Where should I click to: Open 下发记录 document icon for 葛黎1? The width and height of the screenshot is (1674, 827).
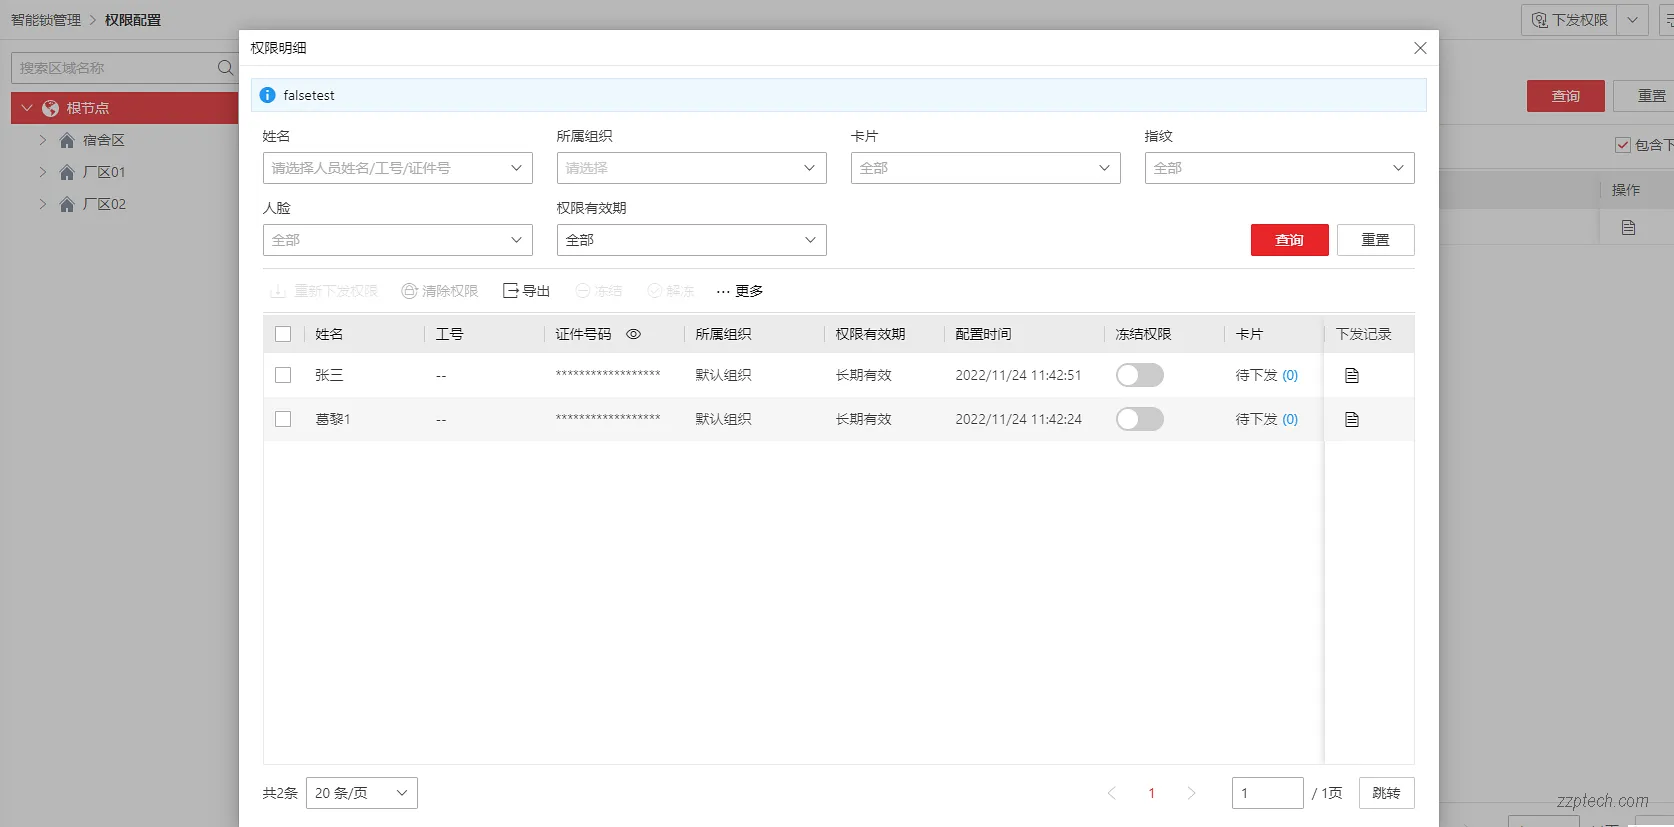click(1352, 419)
